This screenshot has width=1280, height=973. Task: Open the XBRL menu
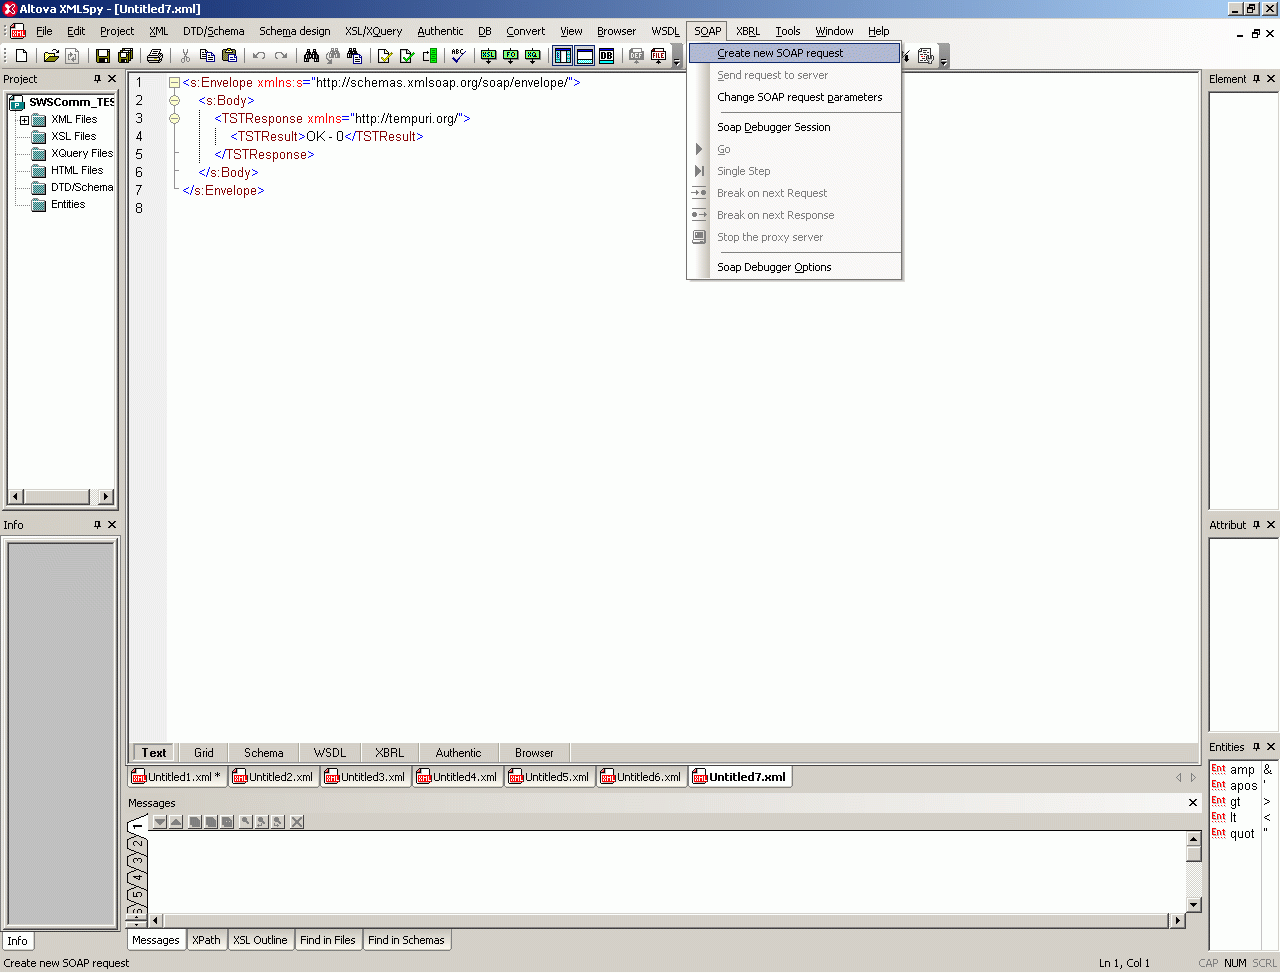click(748, 31)
